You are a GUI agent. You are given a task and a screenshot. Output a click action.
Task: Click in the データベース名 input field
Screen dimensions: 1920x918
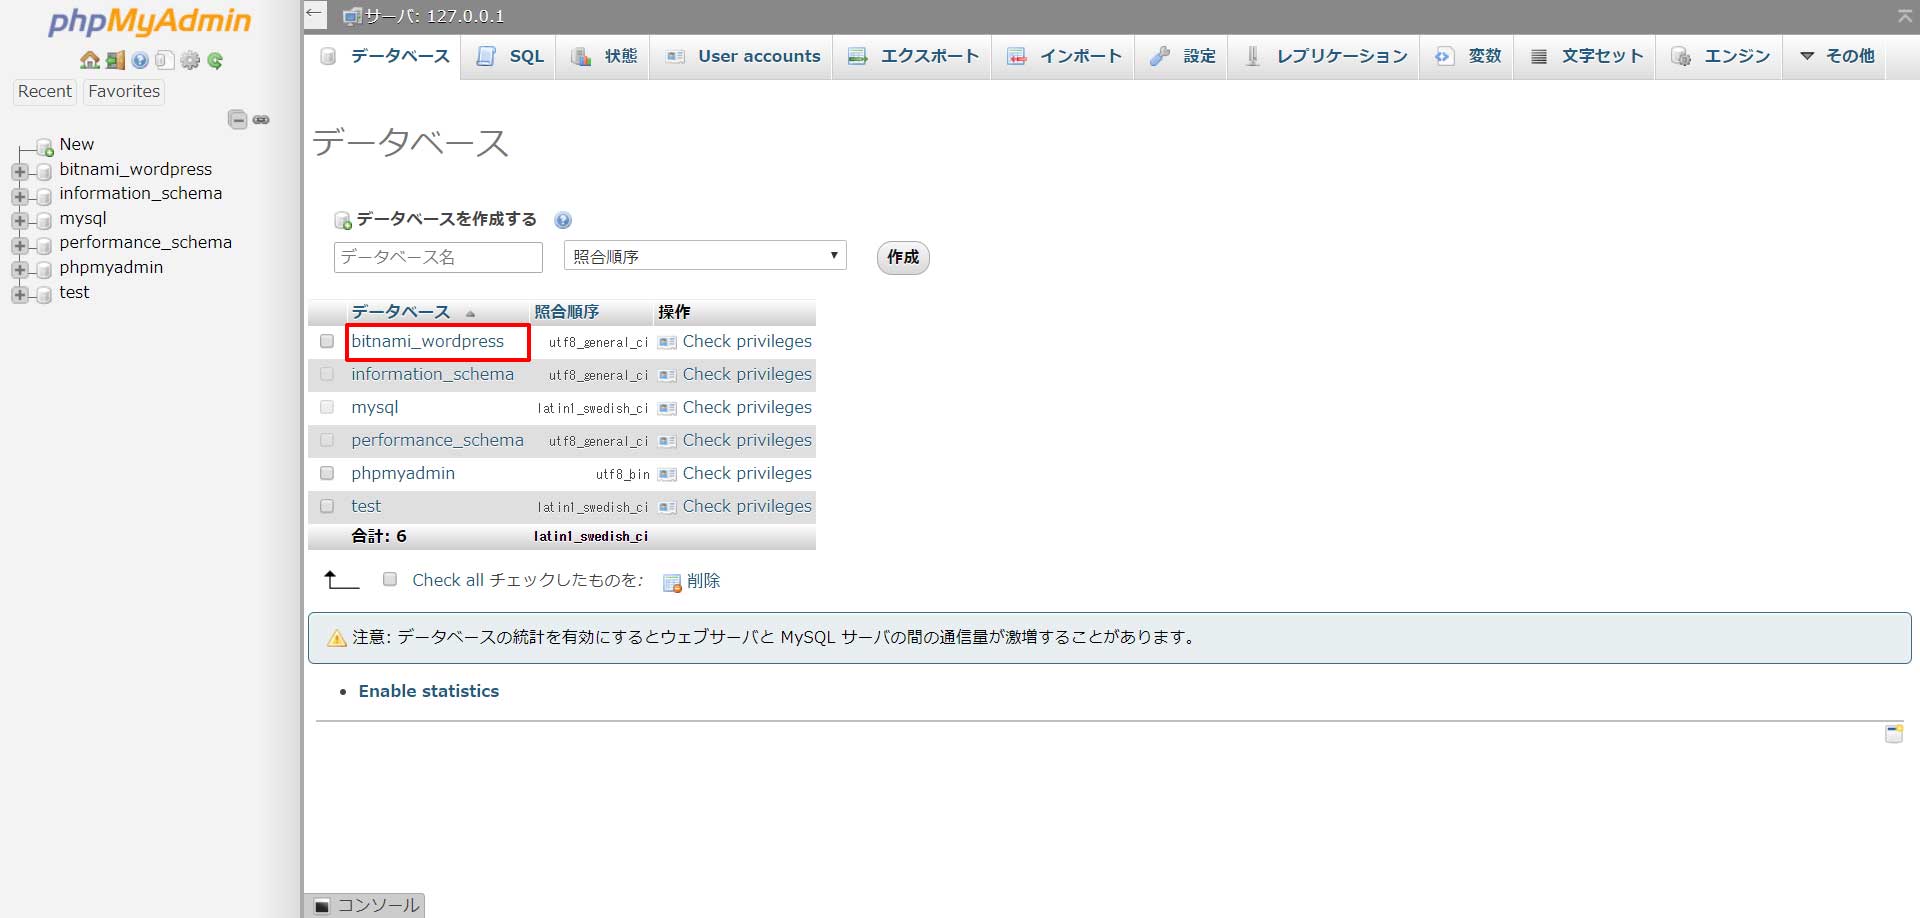pyautogui.click(x=438, y=257)
